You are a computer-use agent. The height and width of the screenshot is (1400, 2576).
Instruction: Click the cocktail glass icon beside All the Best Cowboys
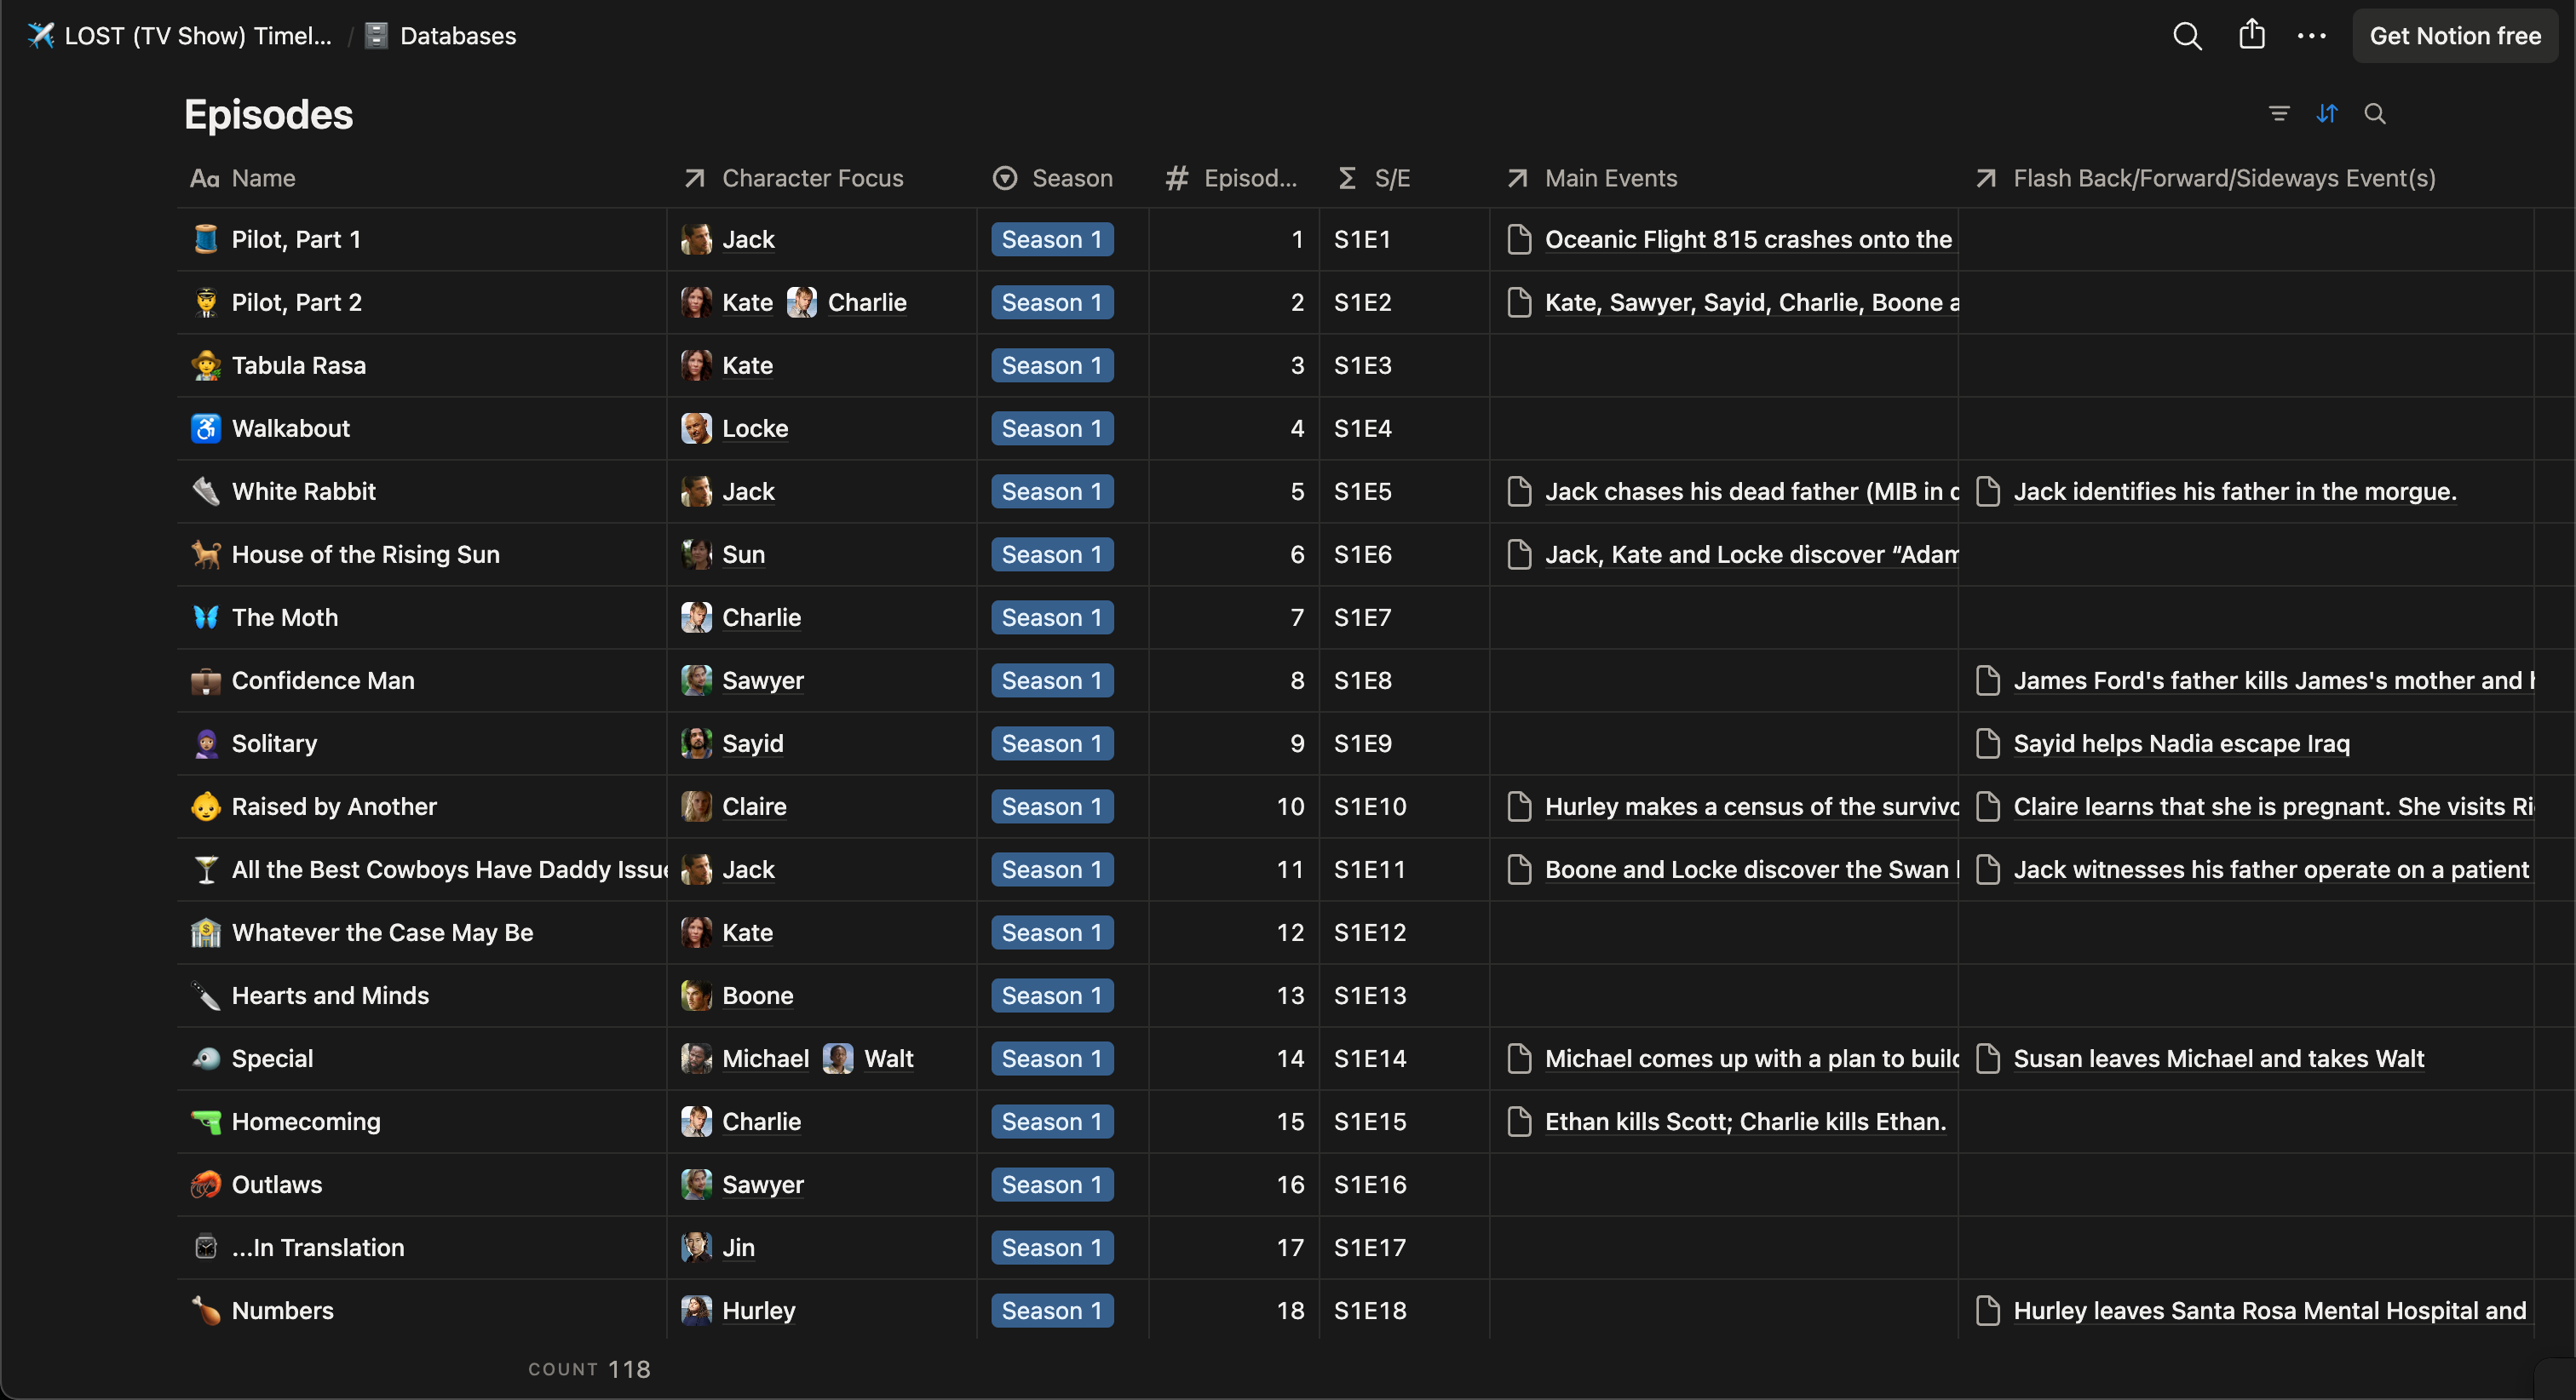pos(206,869)
